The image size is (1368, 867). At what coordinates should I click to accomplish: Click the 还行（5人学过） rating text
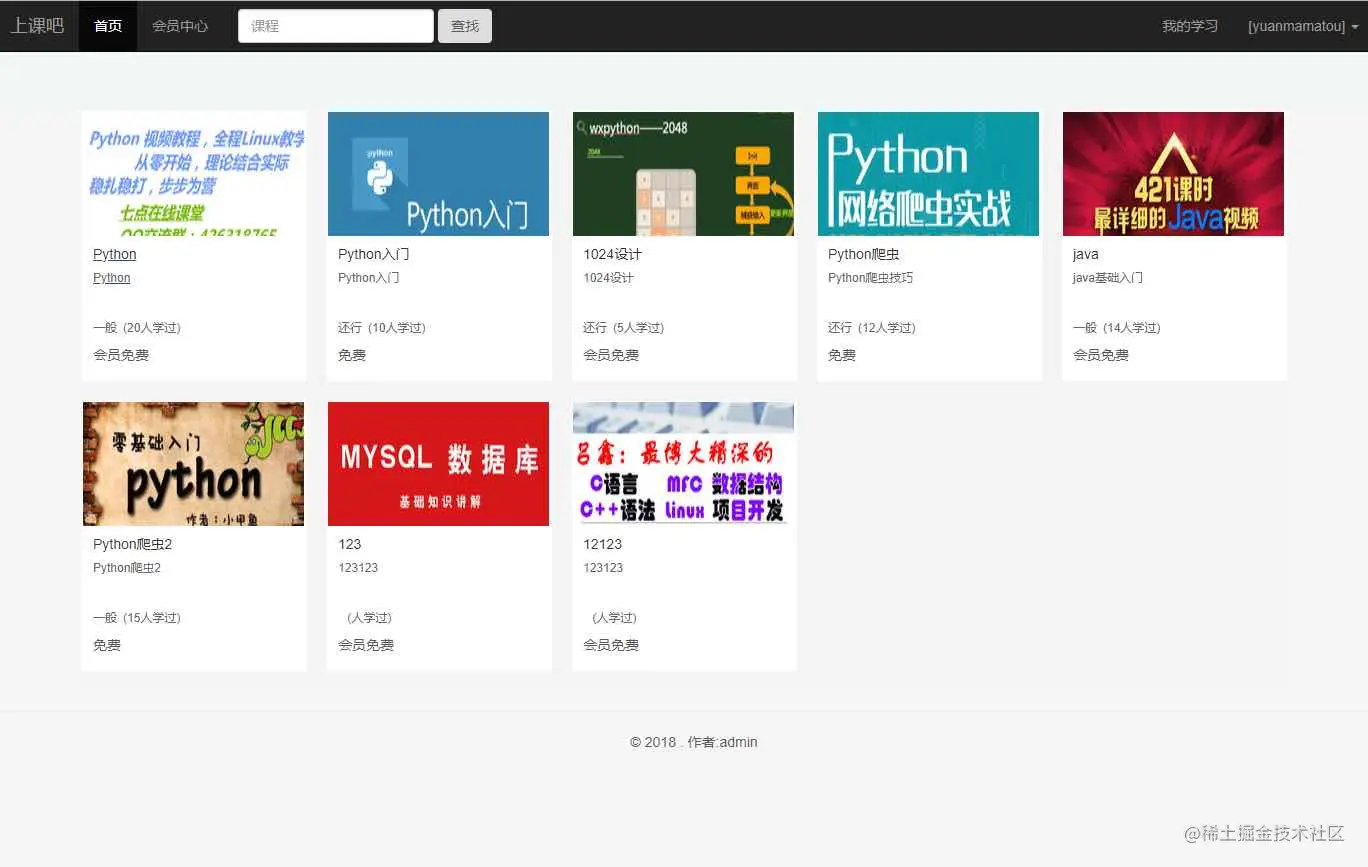tap(624, 328)
